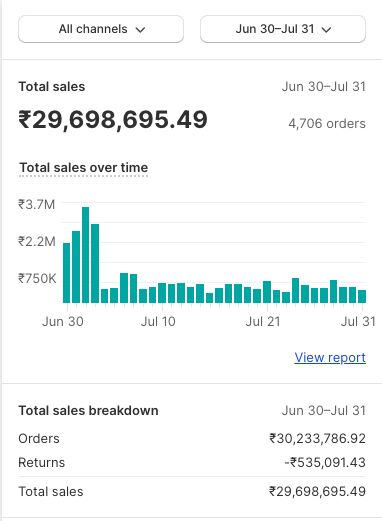Select the first bar at Jun 30

[67, 273]
